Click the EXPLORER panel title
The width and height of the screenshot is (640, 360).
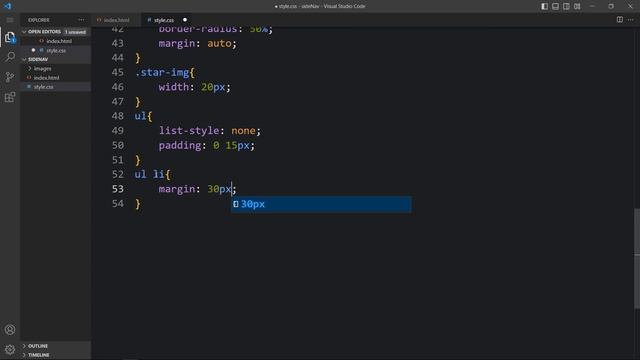tap(39, 20)
